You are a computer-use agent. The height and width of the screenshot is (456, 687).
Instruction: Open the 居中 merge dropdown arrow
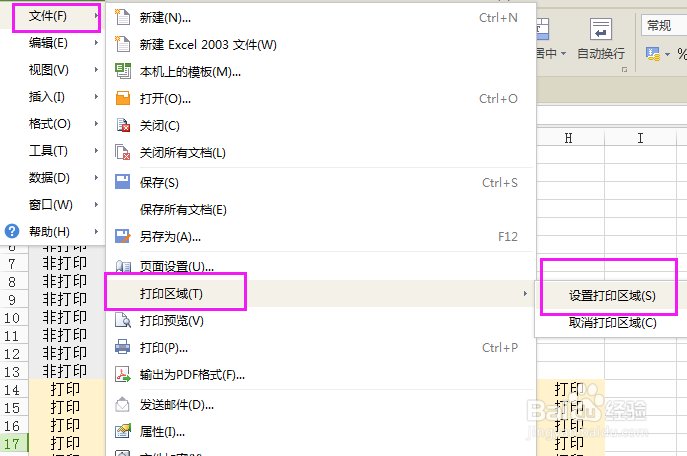click(563, 53)
